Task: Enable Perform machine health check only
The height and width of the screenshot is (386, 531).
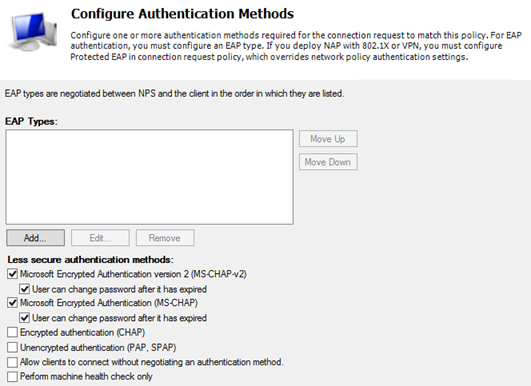Action: click(13, 376)
